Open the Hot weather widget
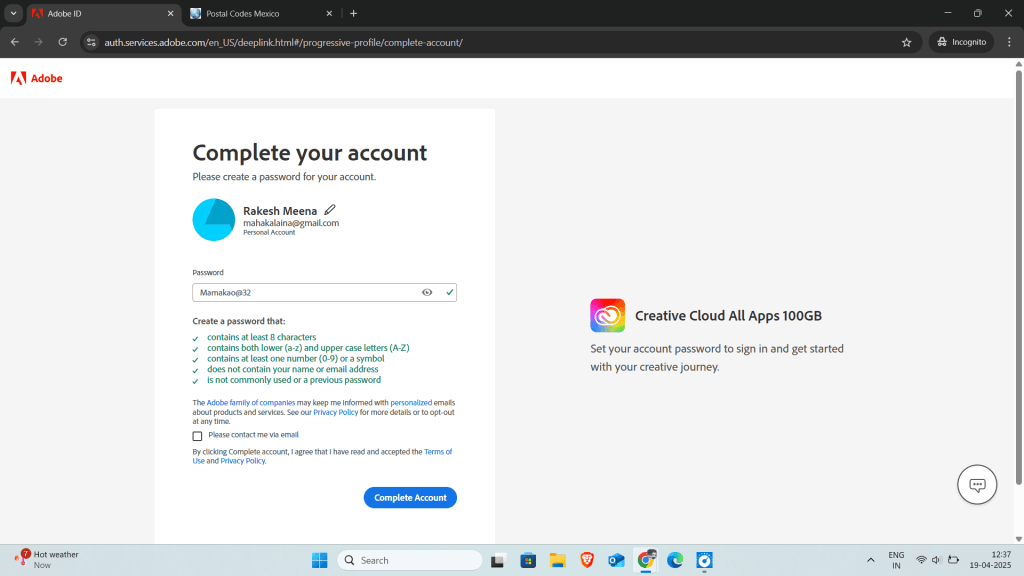The height and width of the screenshot is (576, 1024). [x=47, y=560]
